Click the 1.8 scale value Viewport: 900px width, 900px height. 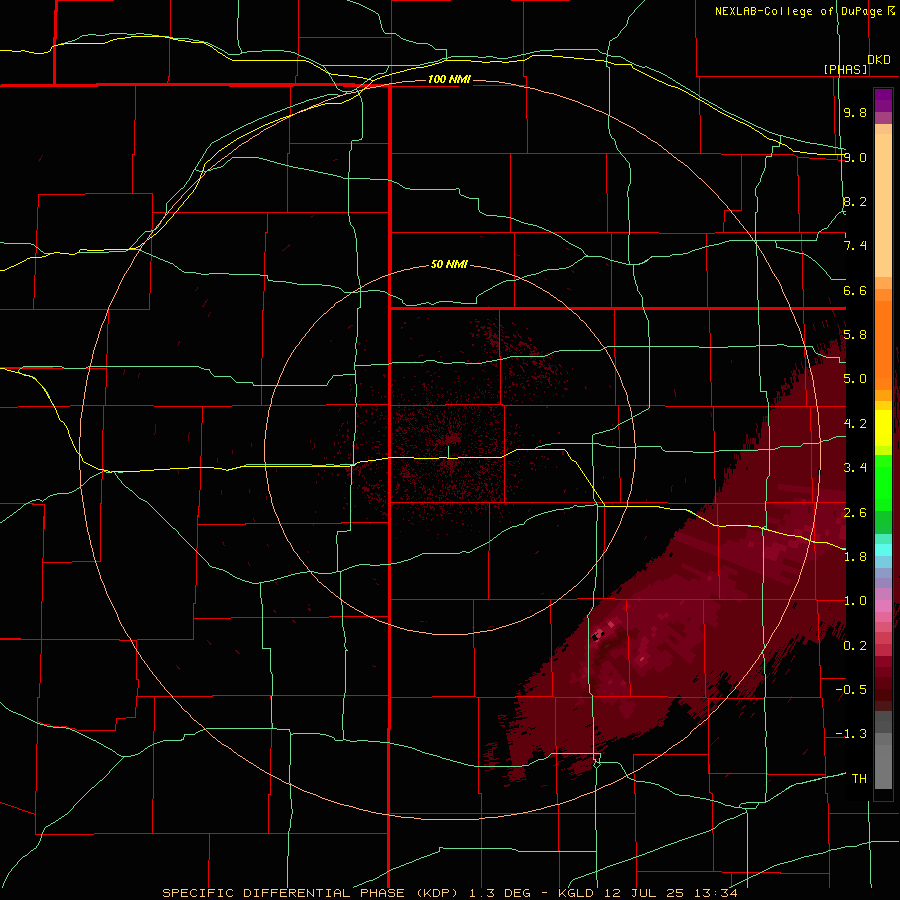coord(855,556)
